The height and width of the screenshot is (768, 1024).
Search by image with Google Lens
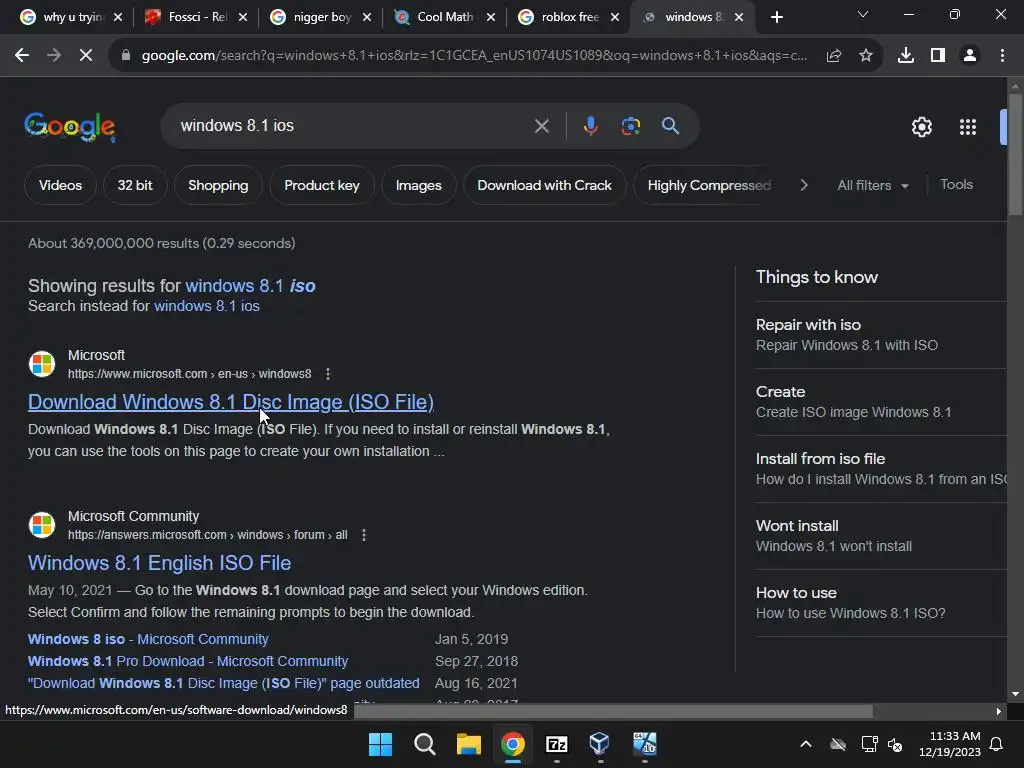631,126
